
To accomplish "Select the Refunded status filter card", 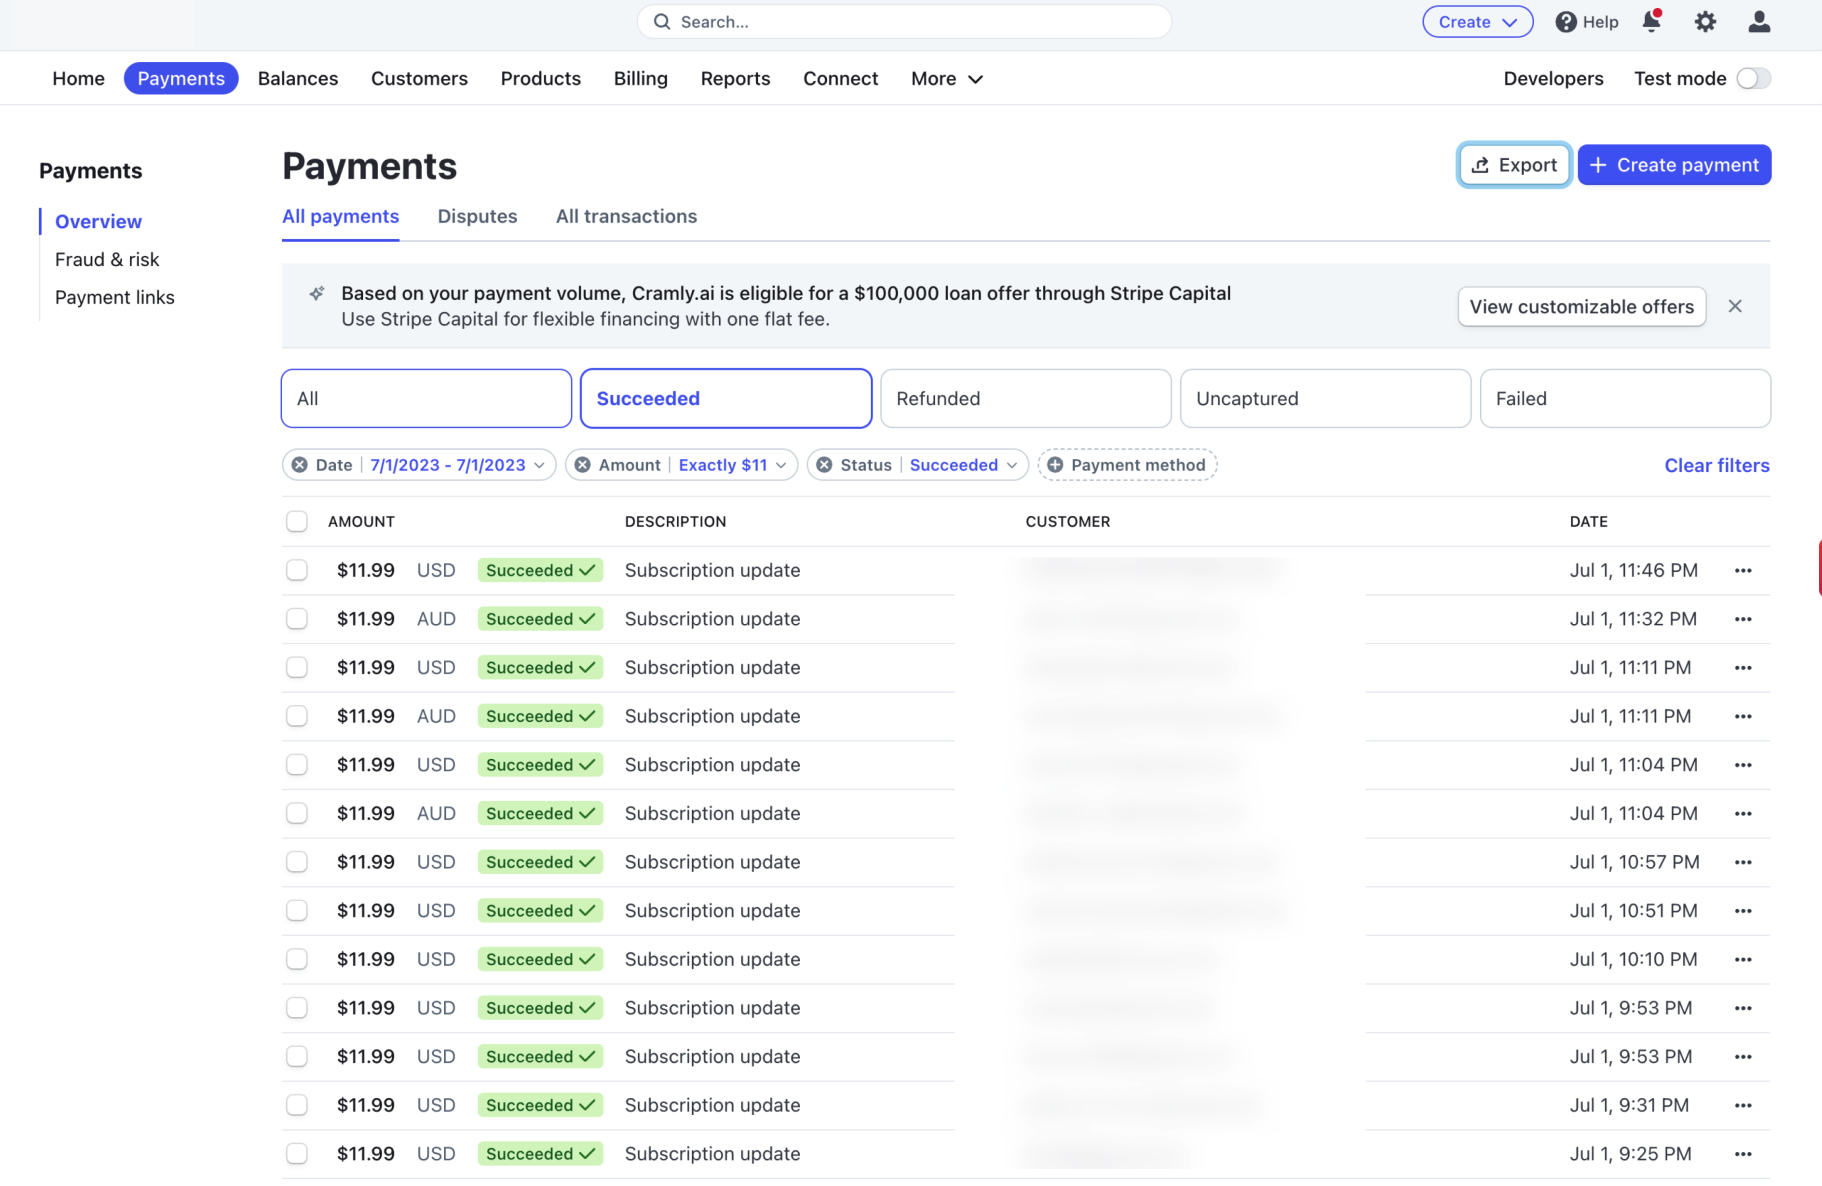I will pyautogui.click(x=1025, y=398).
